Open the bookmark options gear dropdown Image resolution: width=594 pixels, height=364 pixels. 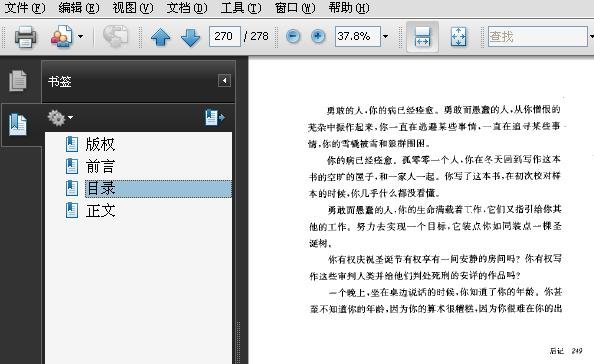coord(60,118)
